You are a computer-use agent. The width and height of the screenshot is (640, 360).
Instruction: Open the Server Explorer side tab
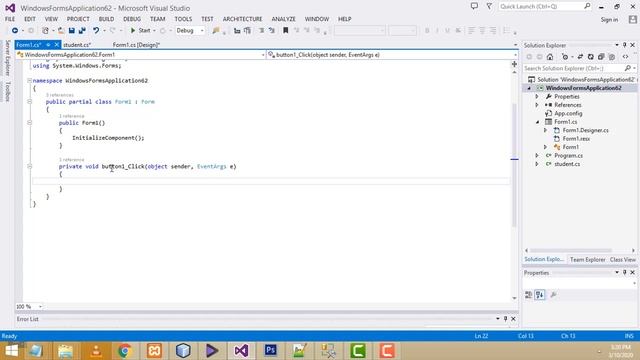point(7,58)
